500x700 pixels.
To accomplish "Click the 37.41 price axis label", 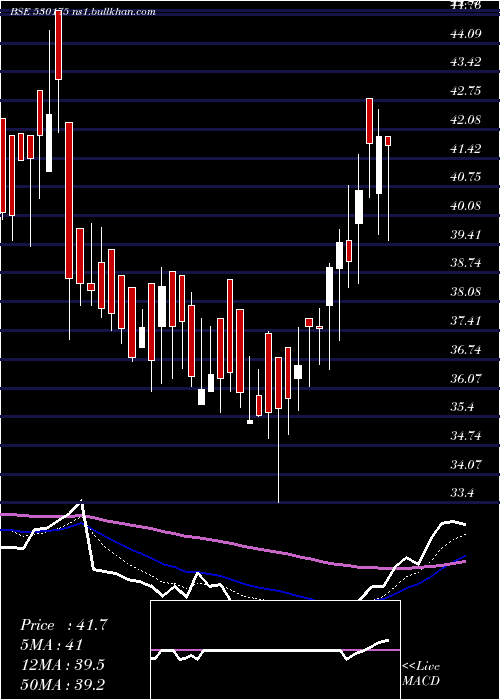I will tap(466, 321).
